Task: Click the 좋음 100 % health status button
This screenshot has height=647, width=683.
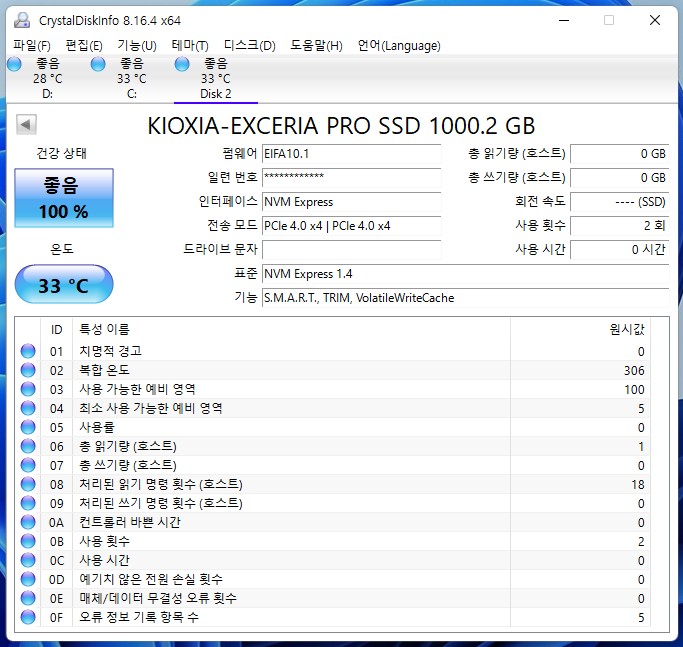Action: pos(64,198)
